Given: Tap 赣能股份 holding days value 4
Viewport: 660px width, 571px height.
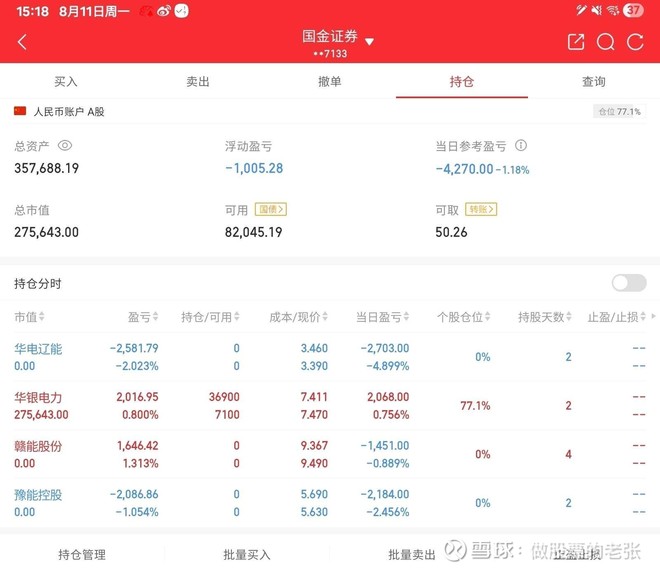Looking at the screenshot, I should [x=568, y=454].
